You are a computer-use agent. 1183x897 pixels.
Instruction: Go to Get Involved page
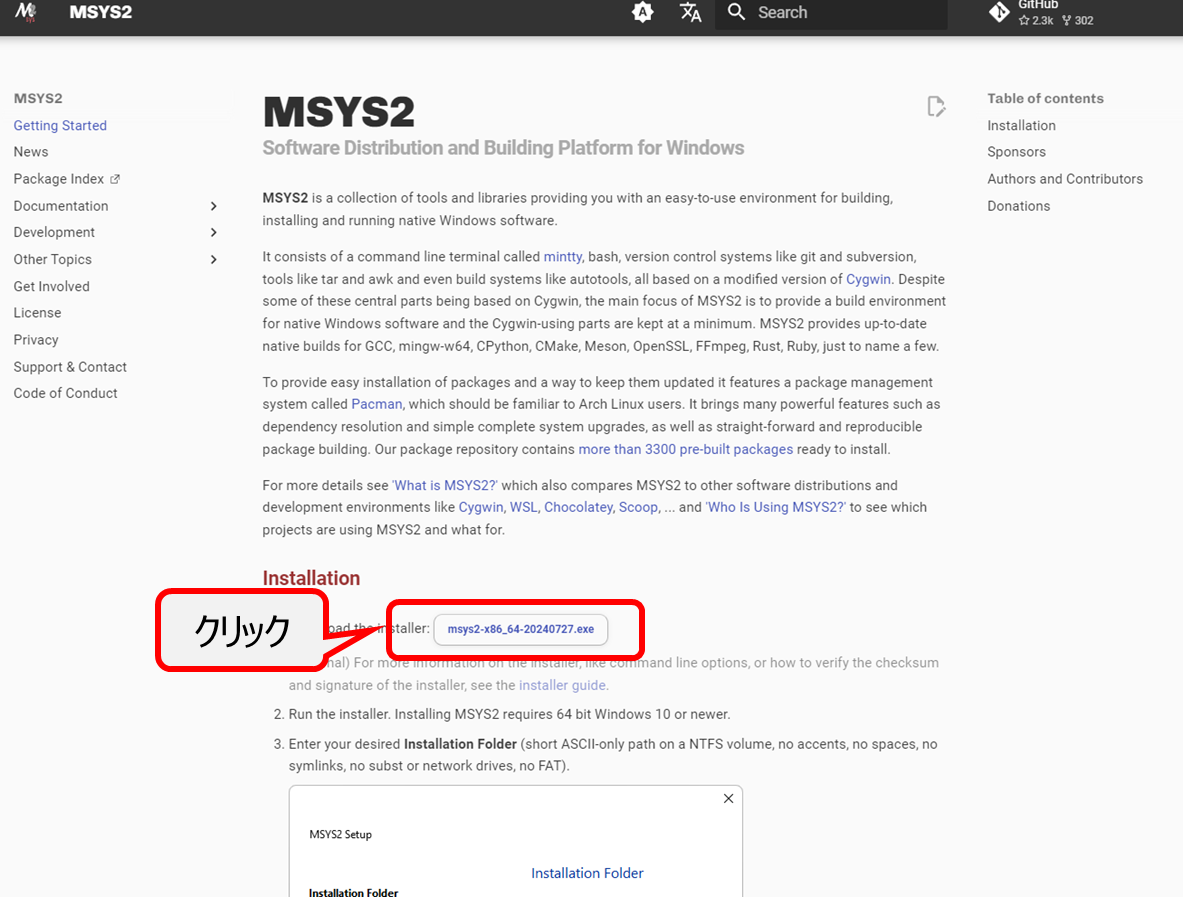point(51,287)
